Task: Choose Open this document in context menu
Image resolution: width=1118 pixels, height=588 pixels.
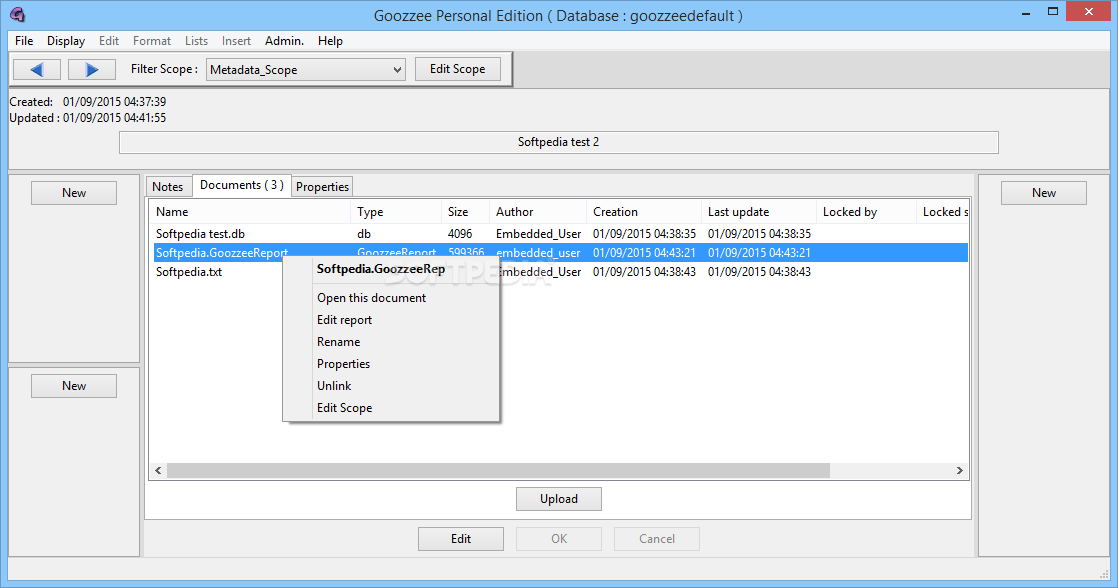Action: pyautogui.click(x=371, y=298)
